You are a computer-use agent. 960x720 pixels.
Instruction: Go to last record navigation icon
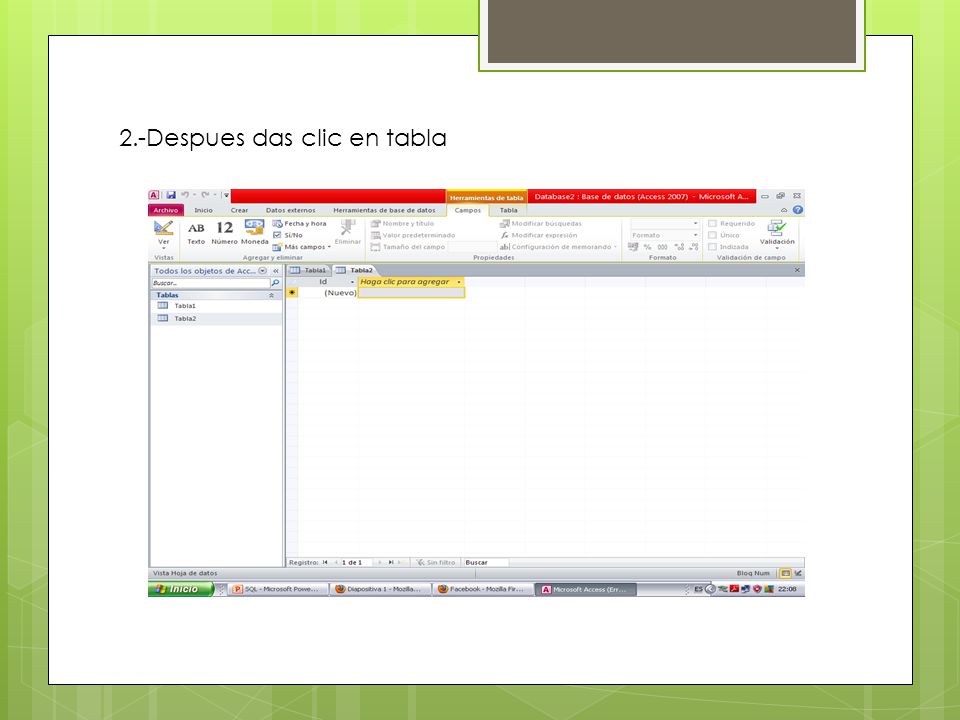click(x=391, y=562)
